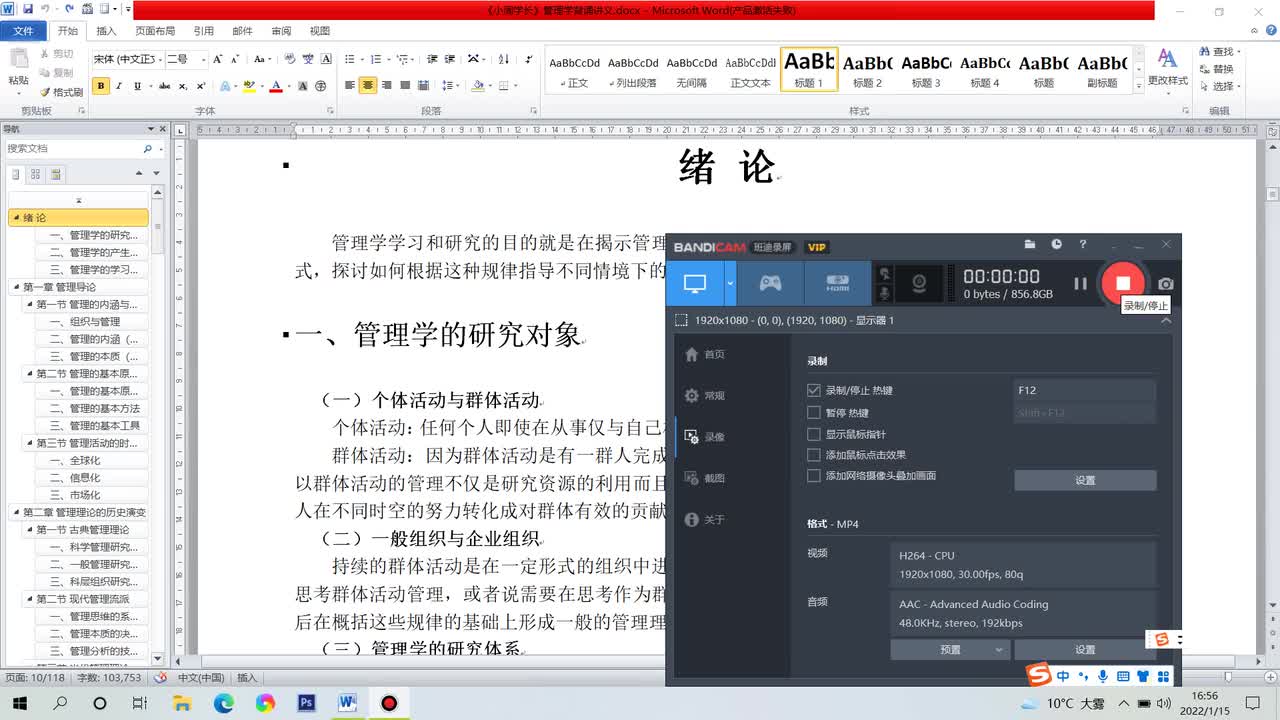1280x720 pixels.
Task: Click the 设置 button in format section
Action: tap(1085, 650)
